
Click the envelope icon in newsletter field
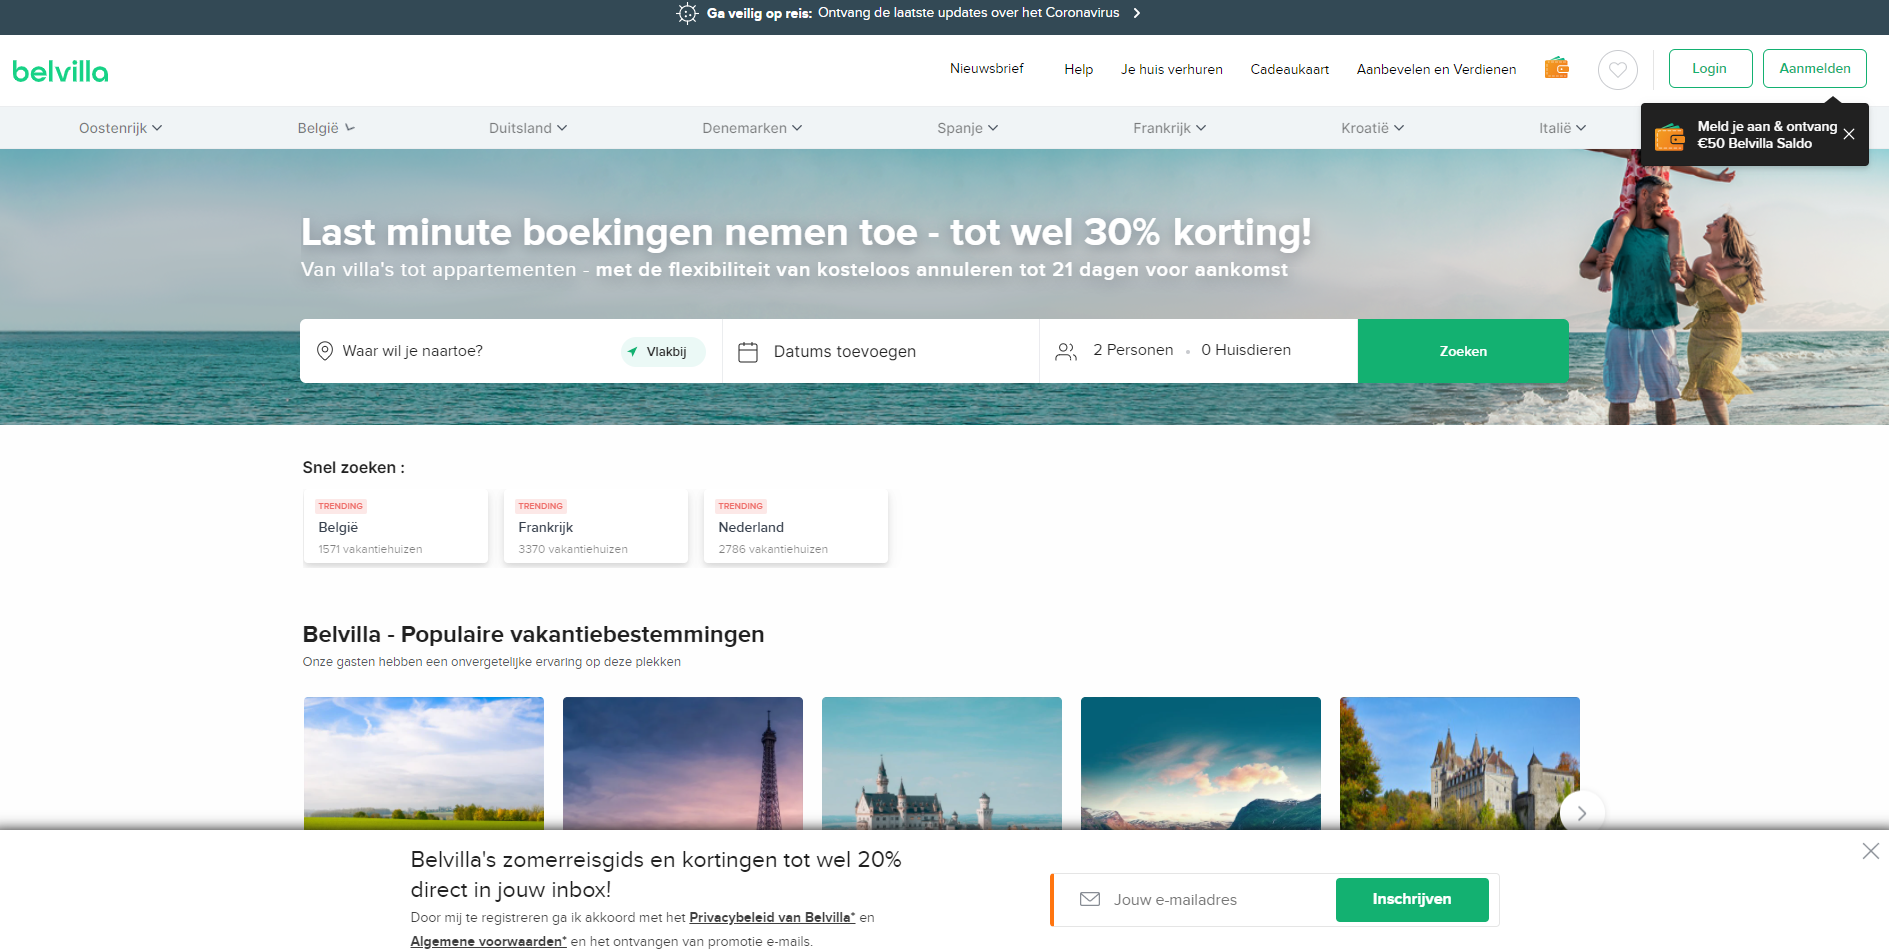coord(1090,899)
